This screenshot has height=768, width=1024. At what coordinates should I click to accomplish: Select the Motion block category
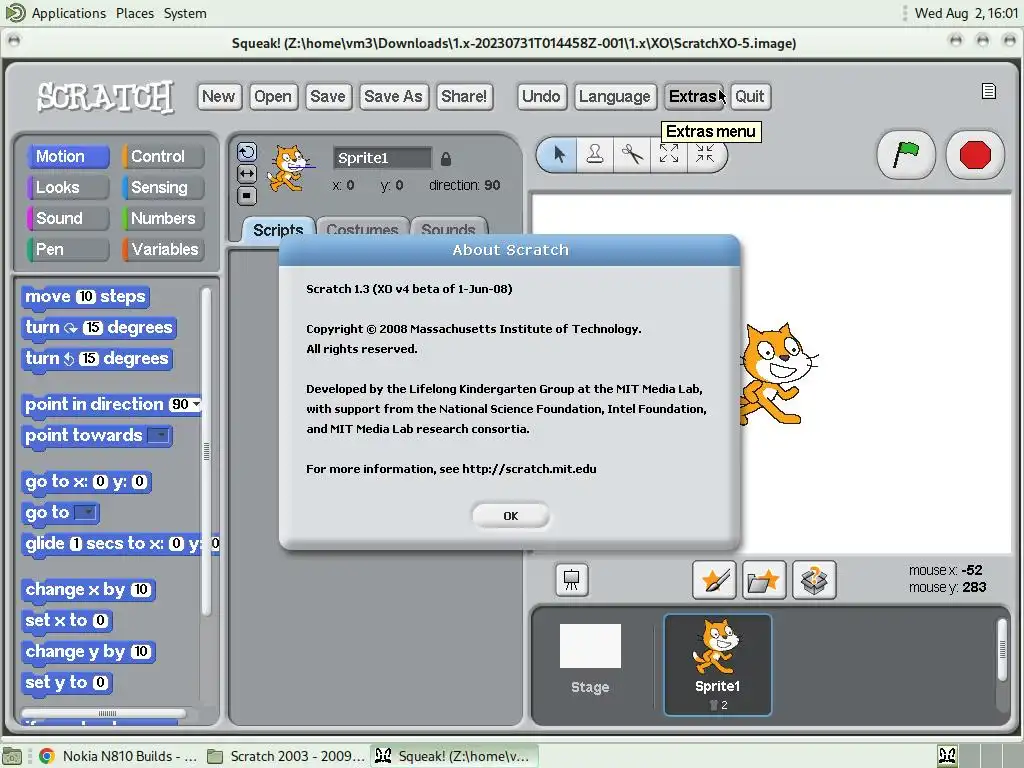point(68,156)
